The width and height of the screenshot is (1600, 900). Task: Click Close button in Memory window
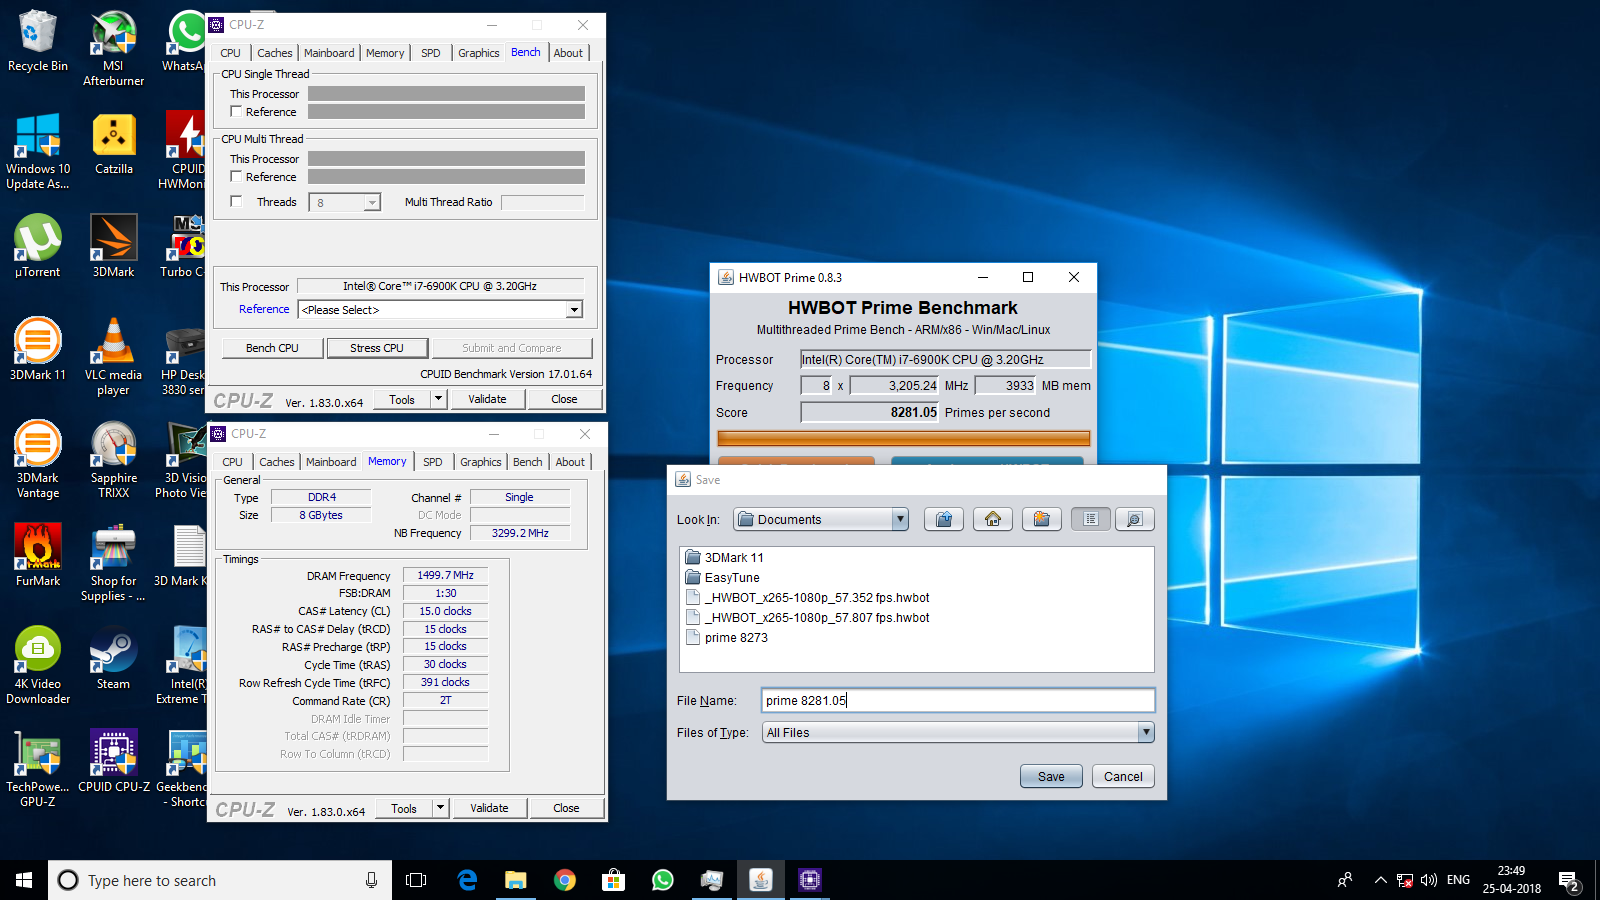tap(566, 808)
